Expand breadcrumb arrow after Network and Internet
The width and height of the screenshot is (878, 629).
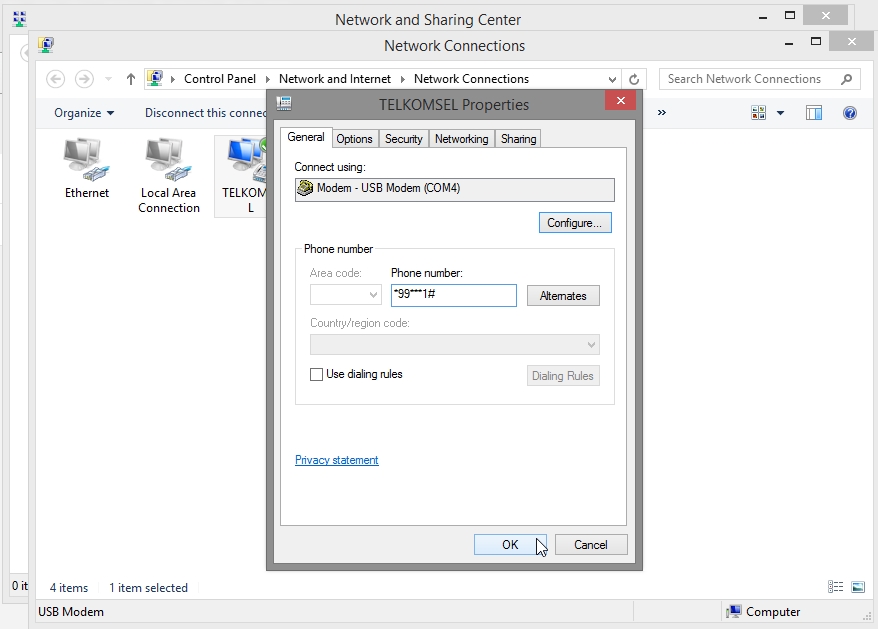click(403, 79)
